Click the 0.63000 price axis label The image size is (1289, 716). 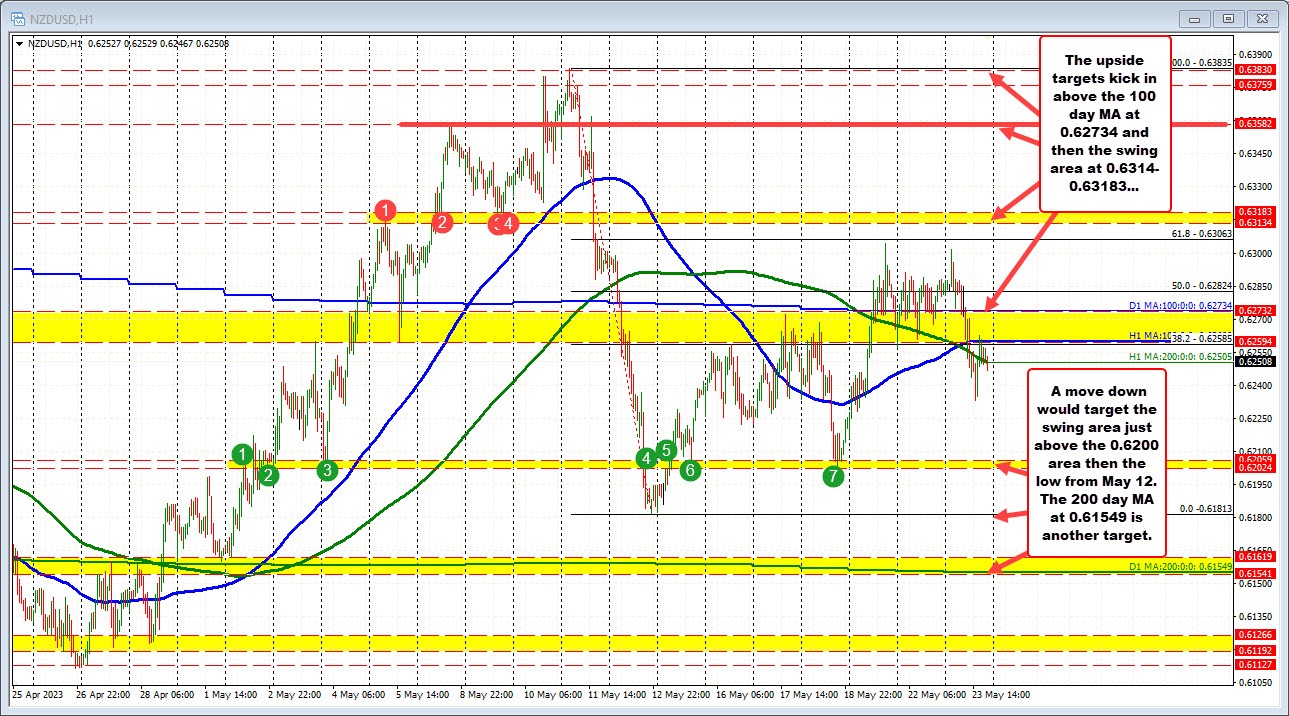(x=1255, y=253)
